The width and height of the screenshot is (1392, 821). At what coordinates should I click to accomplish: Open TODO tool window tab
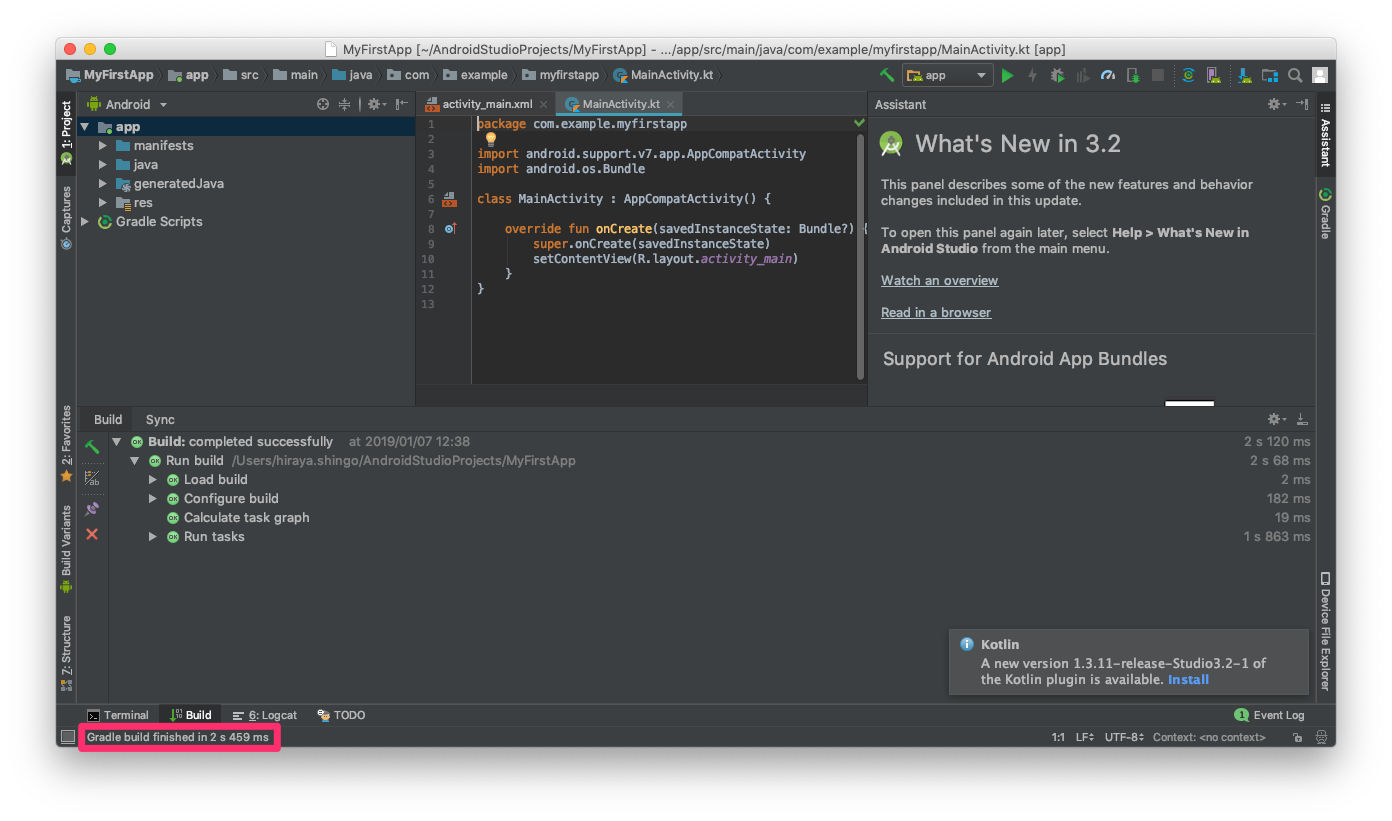coord(341,715)
